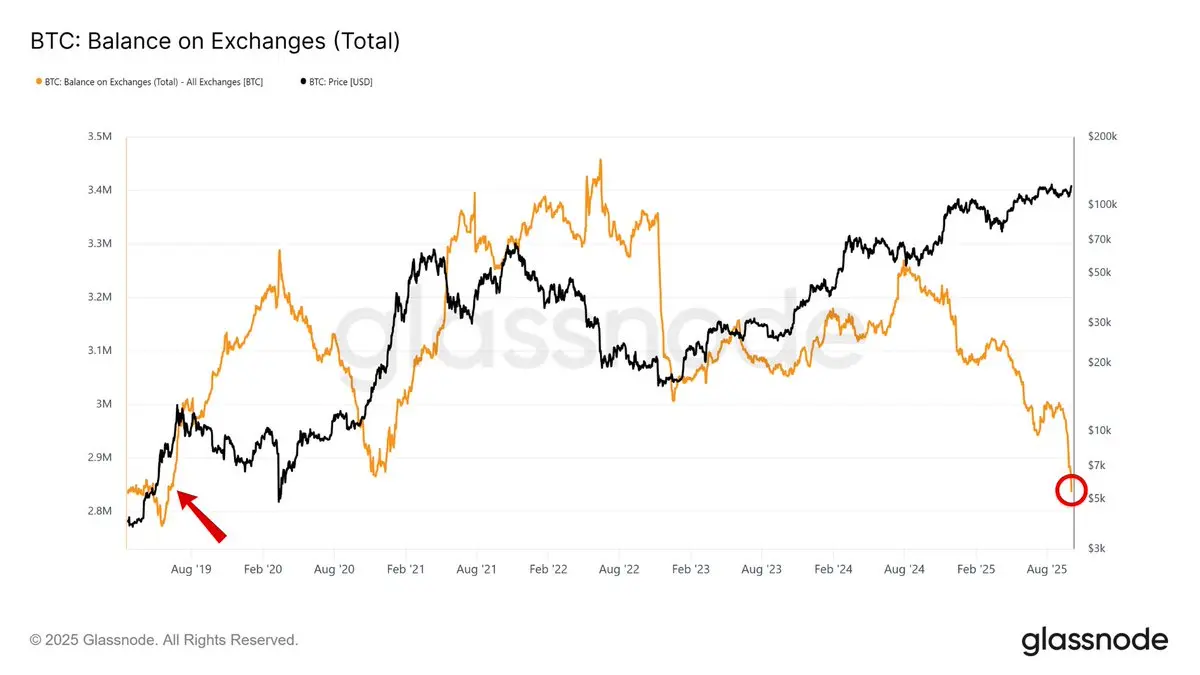This screenshot has width=1200, height=675.
Task: Click the 2.8M balance axis label
Action: click(99, 511)
